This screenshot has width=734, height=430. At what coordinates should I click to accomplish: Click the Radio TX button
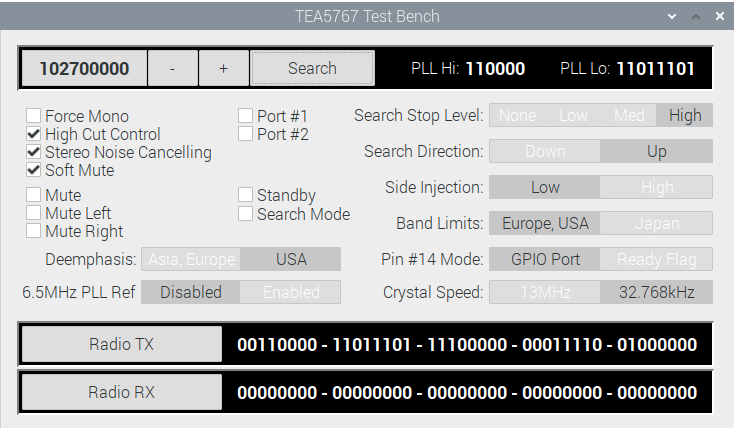click(122, 344)
